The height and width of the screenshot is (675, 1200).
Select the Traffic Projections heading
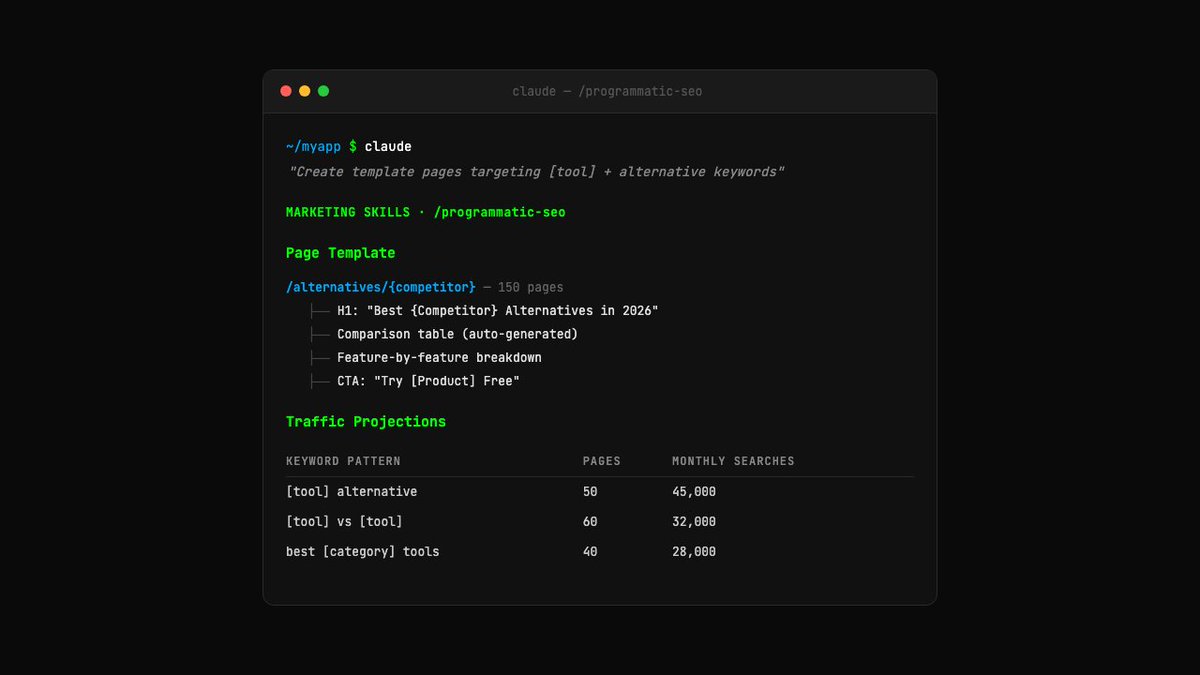pyautogui.click(x=366, y=422)
